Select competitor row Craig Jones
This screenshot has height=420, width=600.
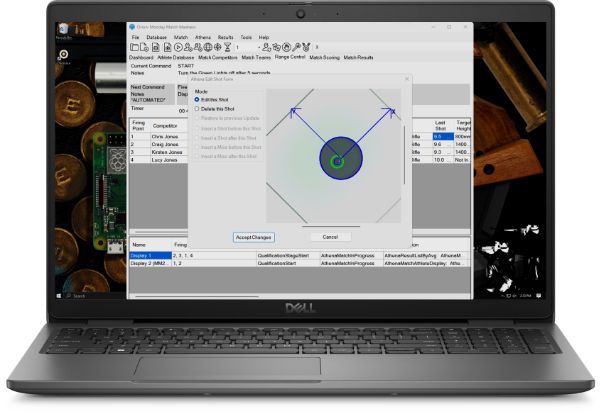(158, 144)
